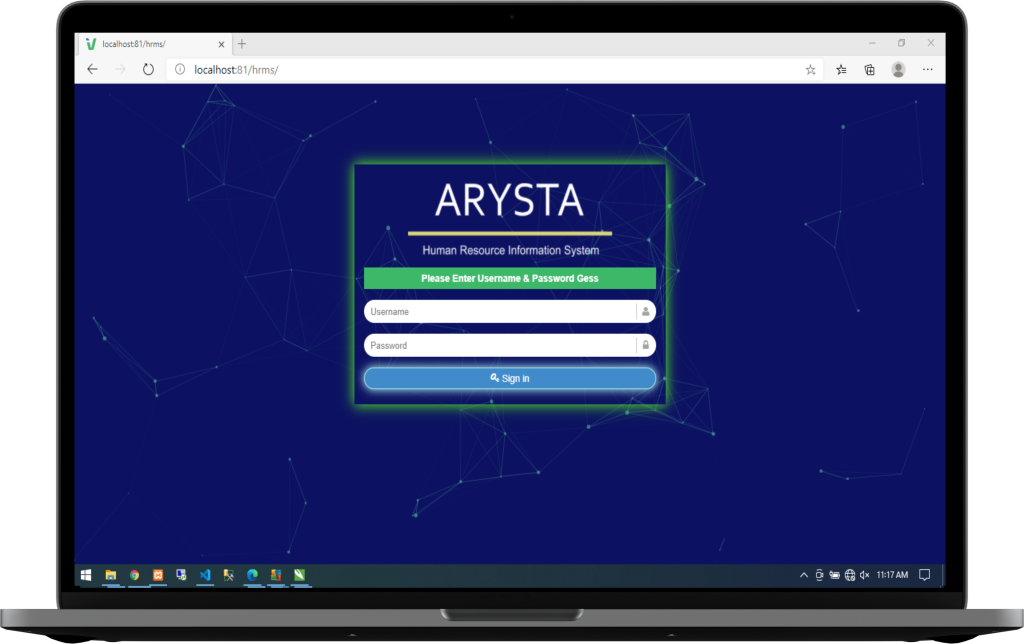Add this page to favorites star icon
This screenshot has width=1024, height=644.
pos(810,69)
